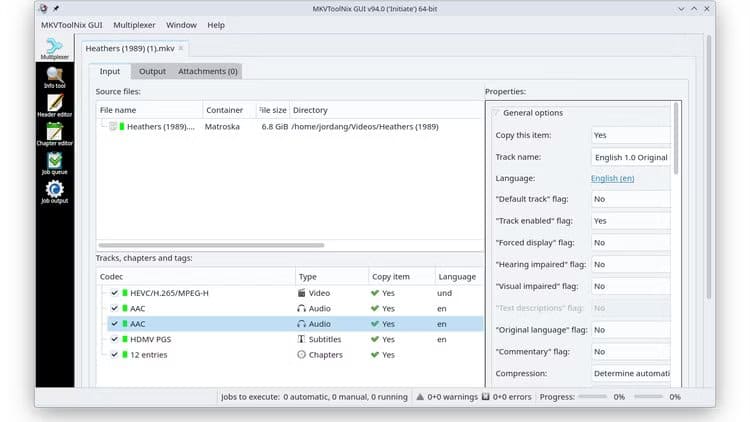
Task: Open the "Forced display" flag dropdown
Action: coord(631,243)
